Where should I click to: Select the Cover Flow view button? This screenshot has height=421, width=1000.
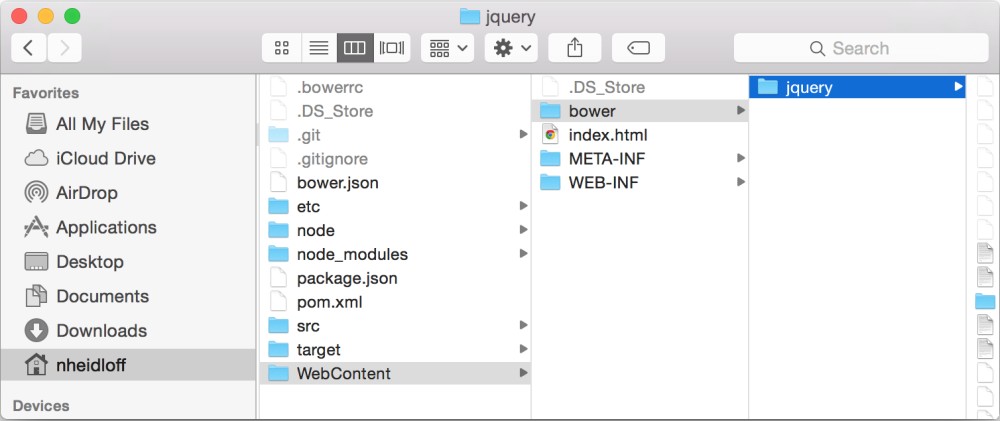click(392, 48)
